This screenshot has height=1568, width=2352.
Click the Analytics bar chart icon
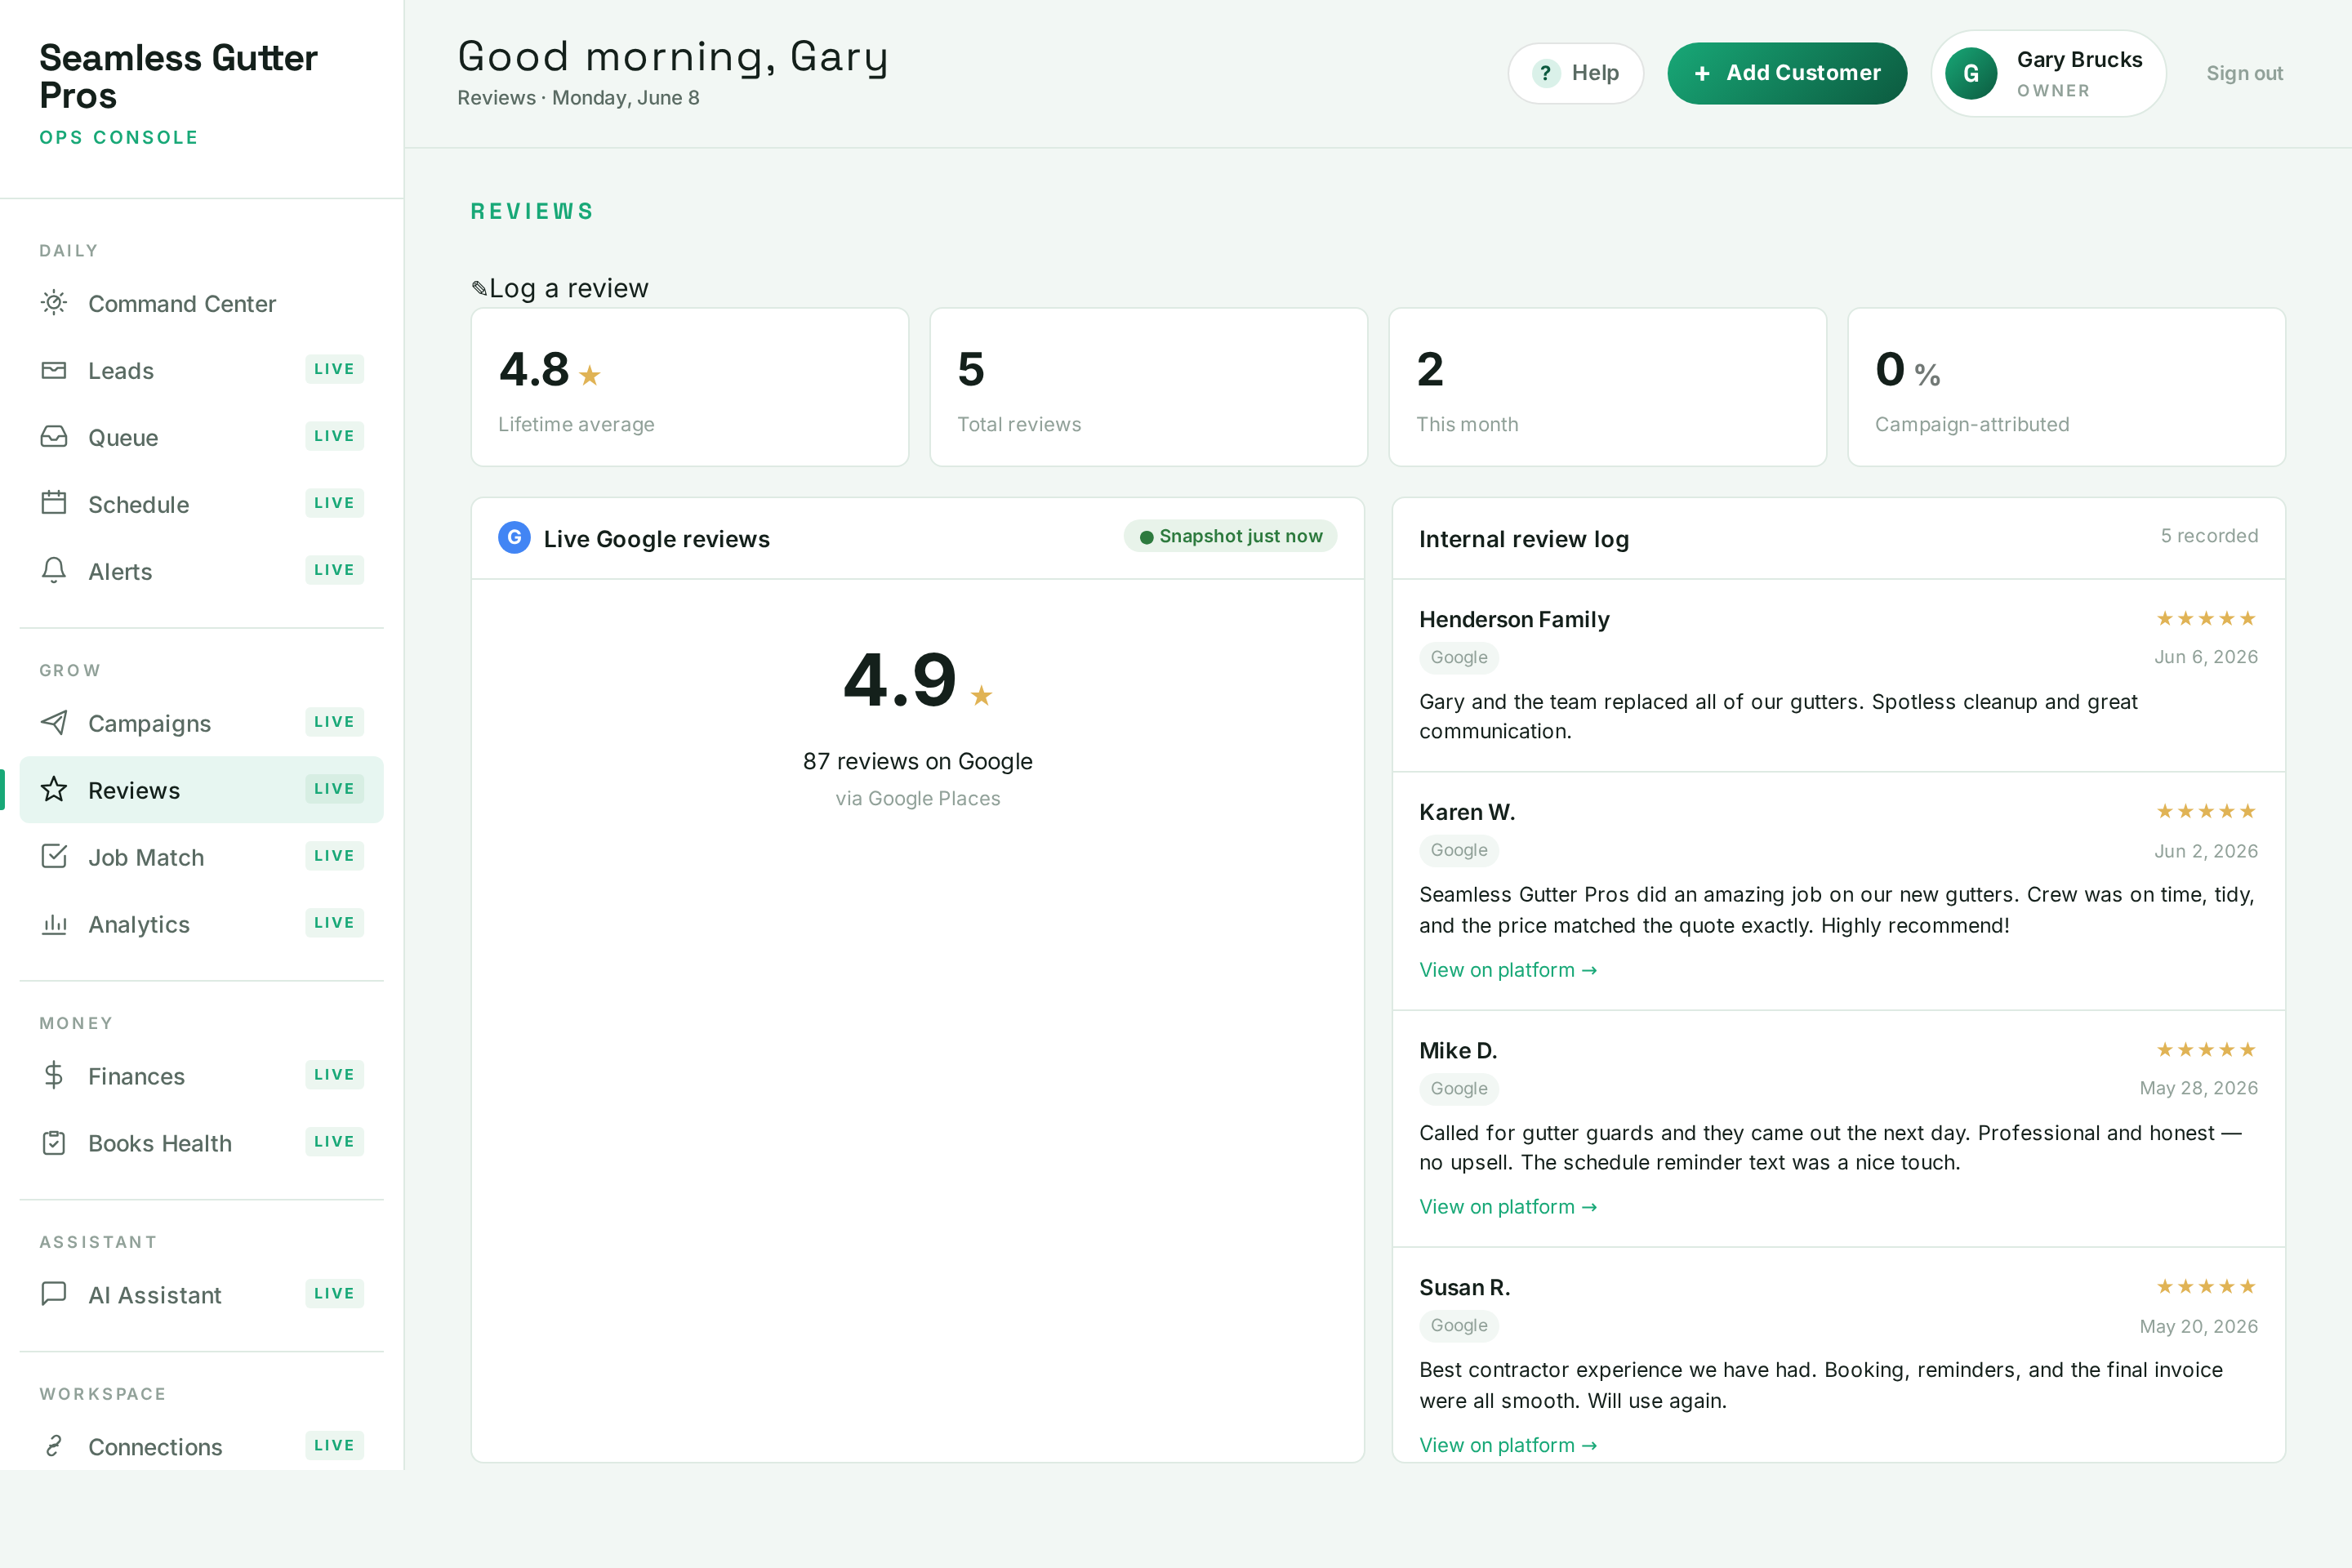tap(54, 923)
